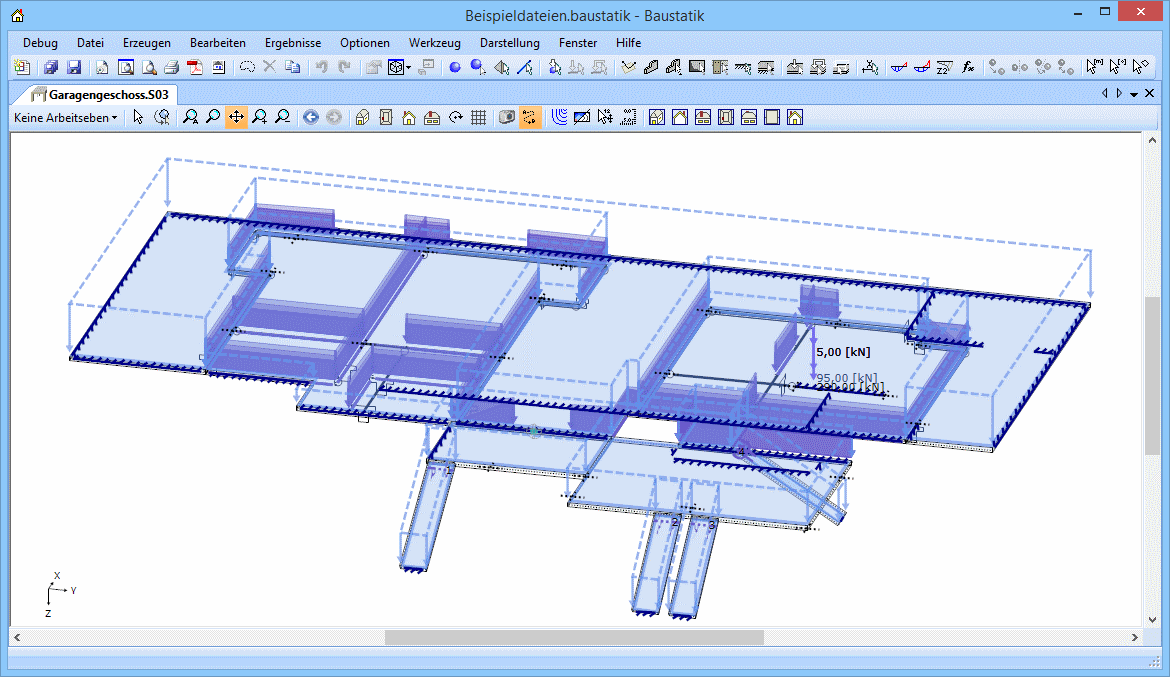Open the document tab list dropdown arrow
Viewport: 1170px width, 677px height.
[x=1134, y=94]
